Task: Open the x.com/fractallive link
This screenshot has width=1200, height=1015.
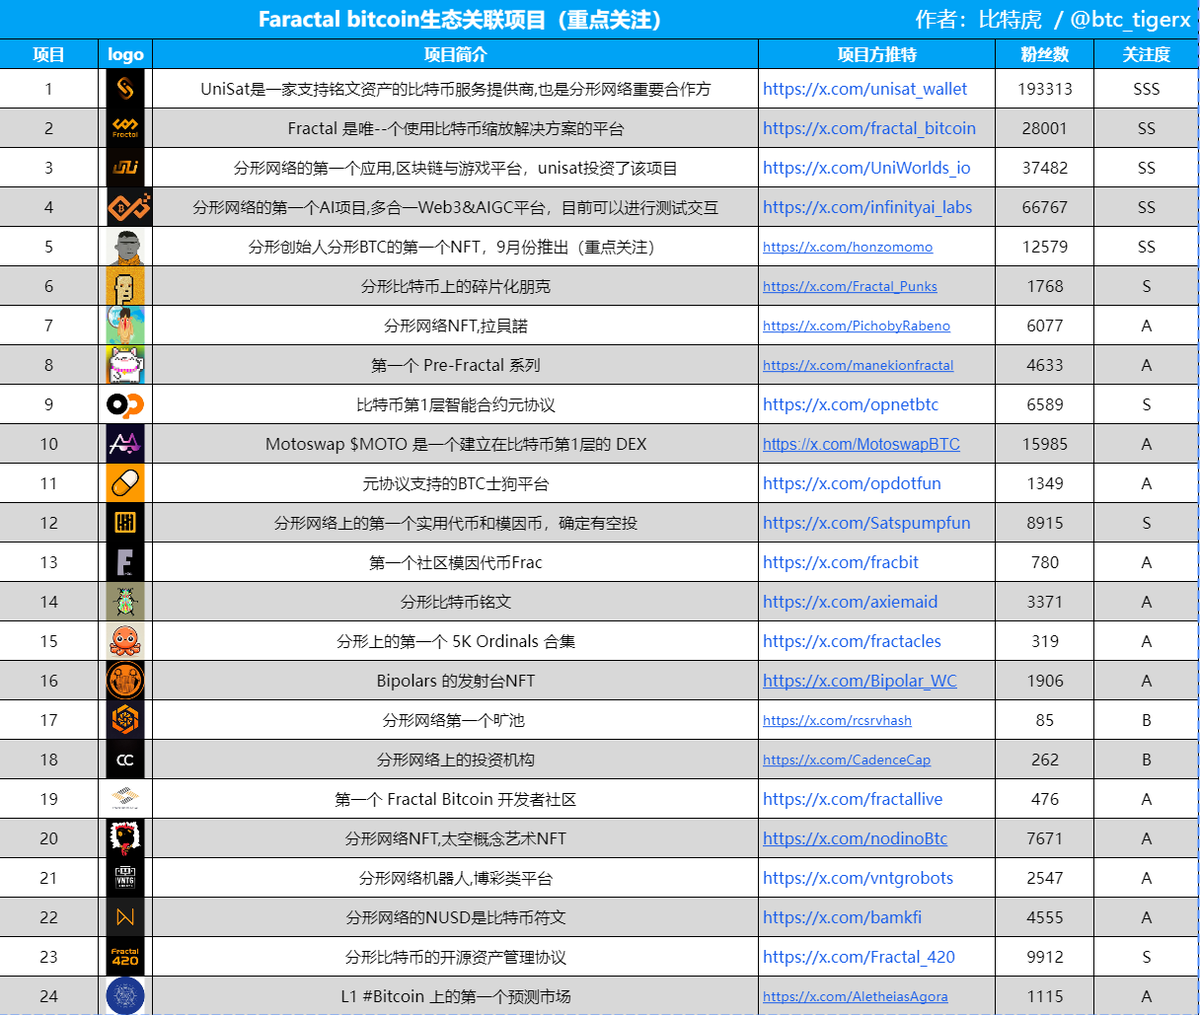Action: pyautogui.click(x=853, y=800)
